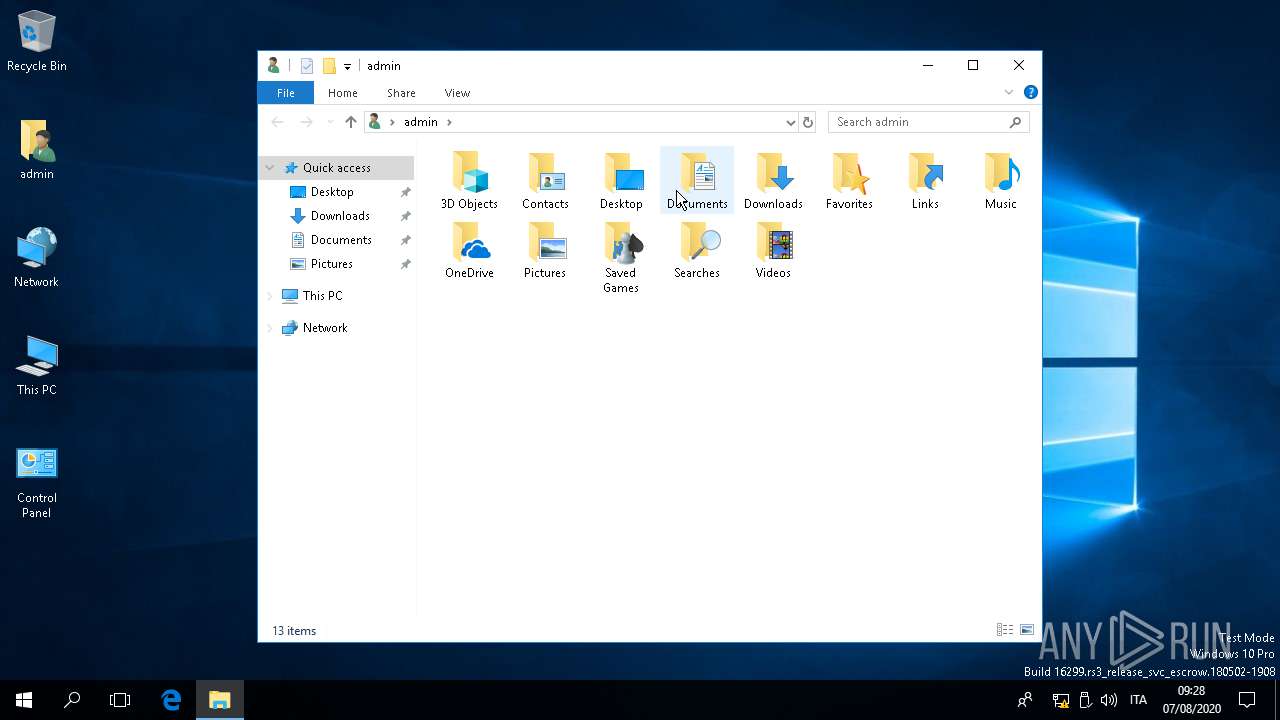1280x720 pixels.
Task: Open the Favorites folder
Action: click(849, 180)
